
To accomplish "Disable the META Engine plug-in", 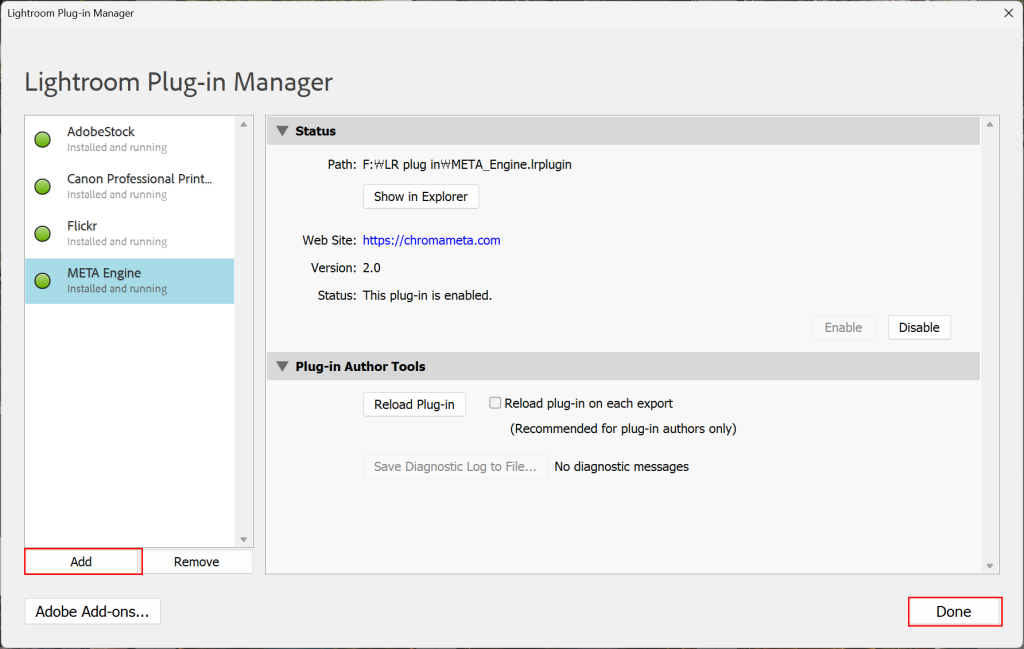I will pyautogui.click(x=919, y=327).
